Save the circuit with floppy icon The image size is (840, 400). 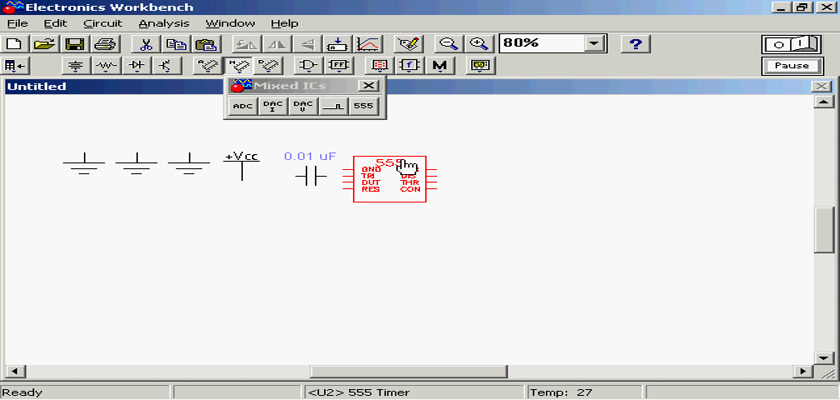76,44
